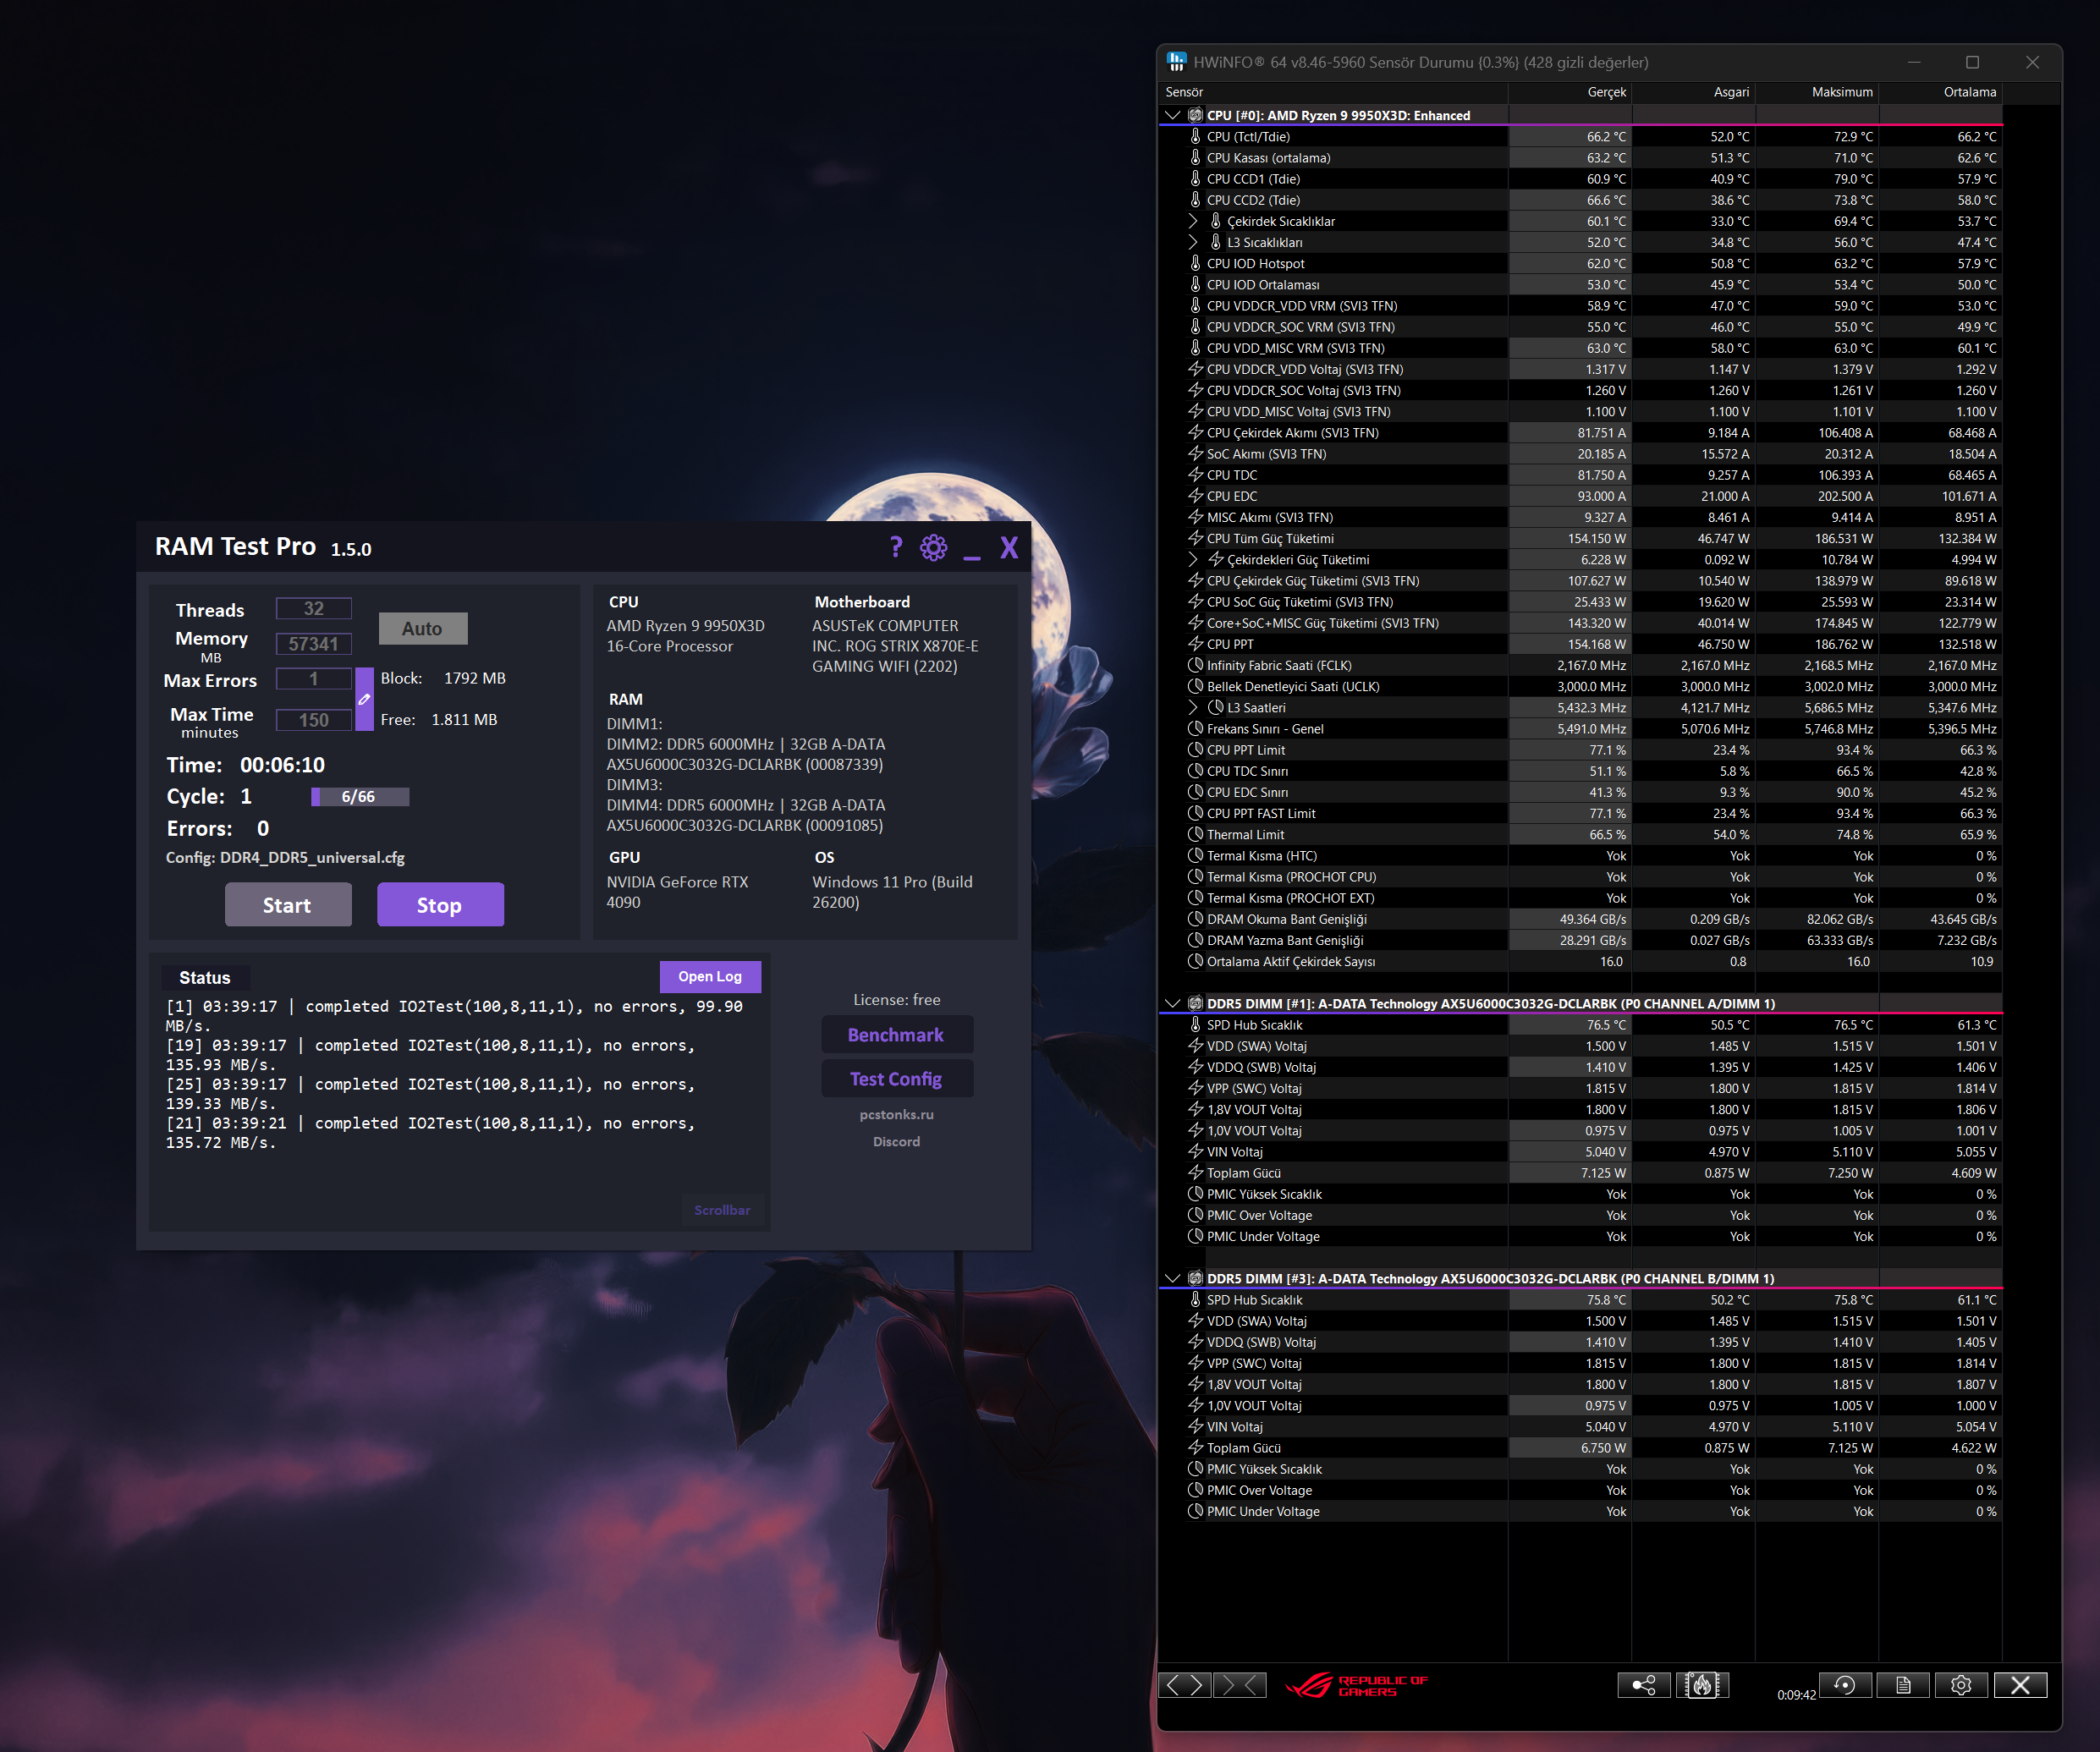Viewport: 2100px width, 1752px height.
Task: Close HWiNFO sensors with bottom X button
Action: tap(2020, 1685)
